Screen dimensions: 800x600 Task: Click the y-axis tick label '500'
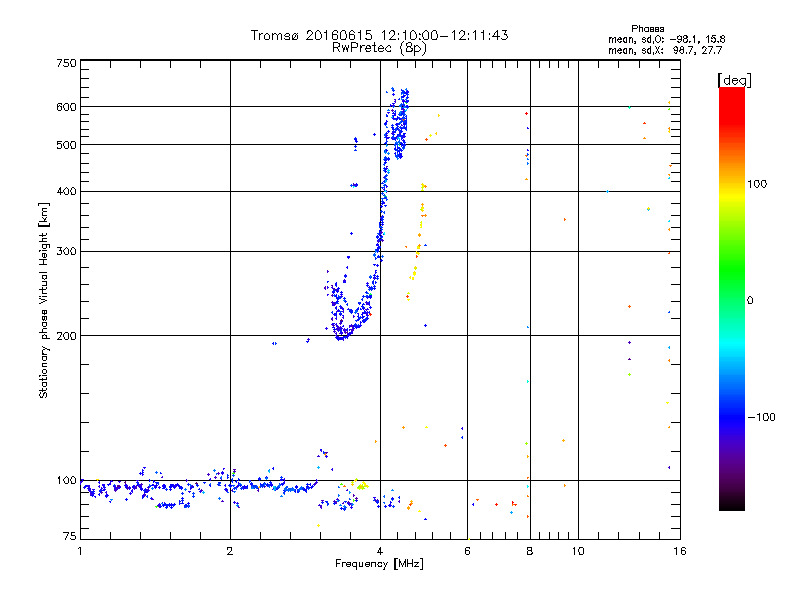click(67, 145)
